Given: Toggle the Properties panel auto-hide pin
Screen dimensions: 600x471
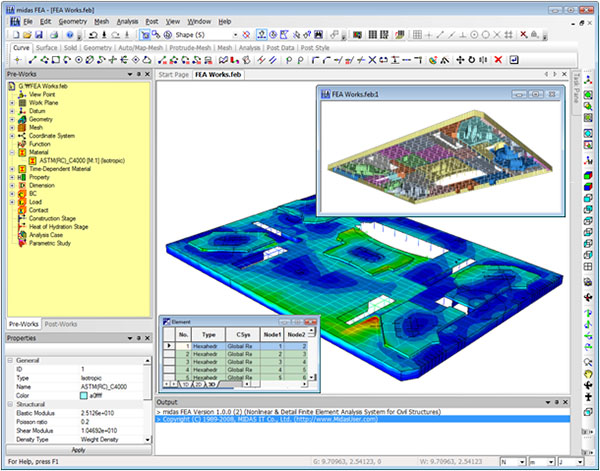Looking at the screenshot, I should (139, 338).
